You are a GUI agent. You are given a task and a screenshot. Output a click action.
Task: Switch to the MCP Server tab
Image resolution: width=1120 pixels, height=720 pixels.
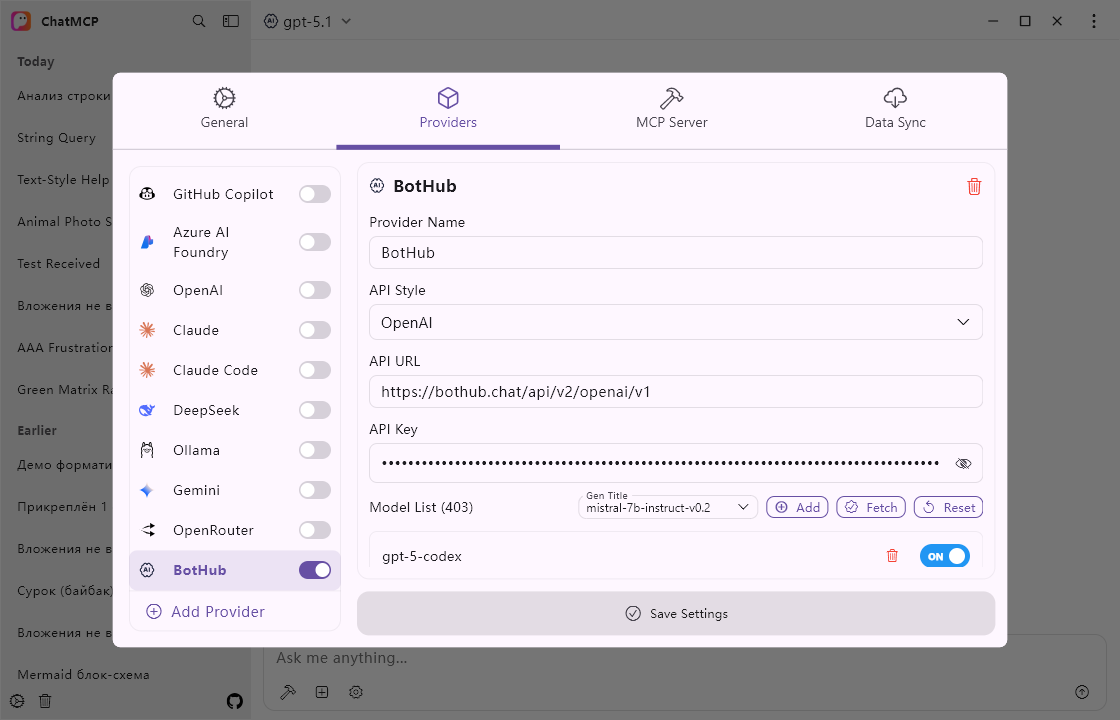point(672,110)
